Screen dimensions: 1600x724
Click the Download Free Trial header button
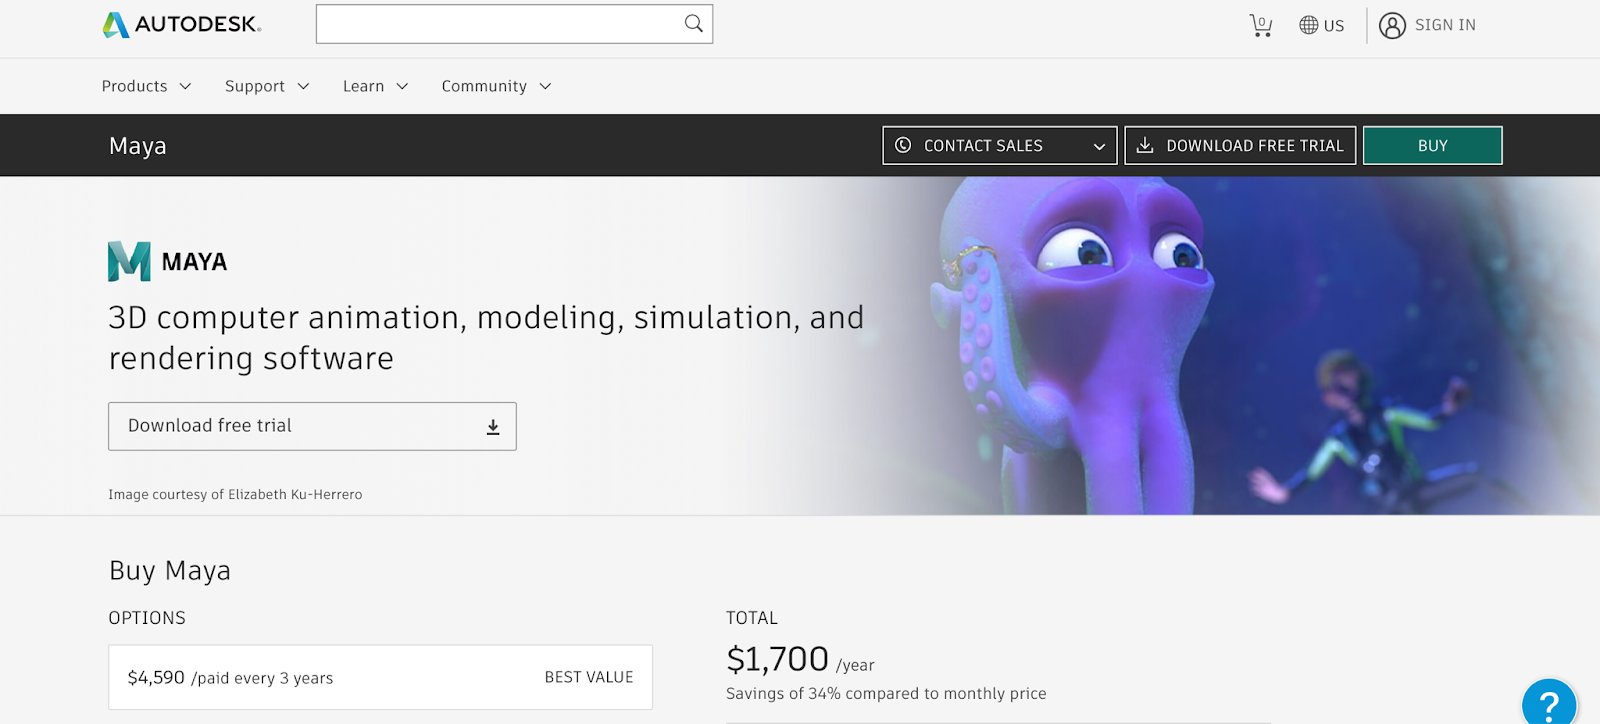coord(1240,145)
